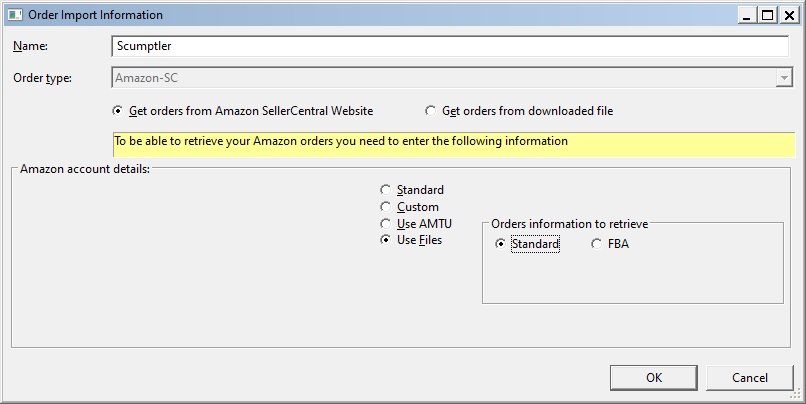Click the yellow information message box
Screen dimensions: 806x404
(453, 144)
